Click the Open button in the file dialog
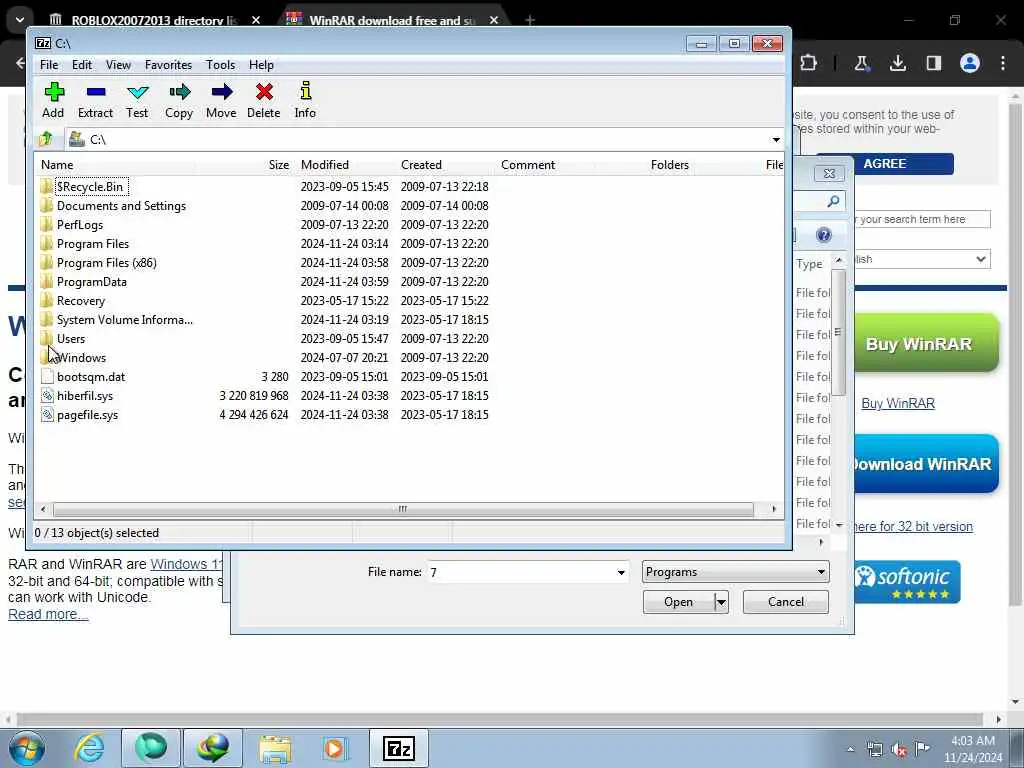The width and height of the screenshot is (1024, 768). 679,602
